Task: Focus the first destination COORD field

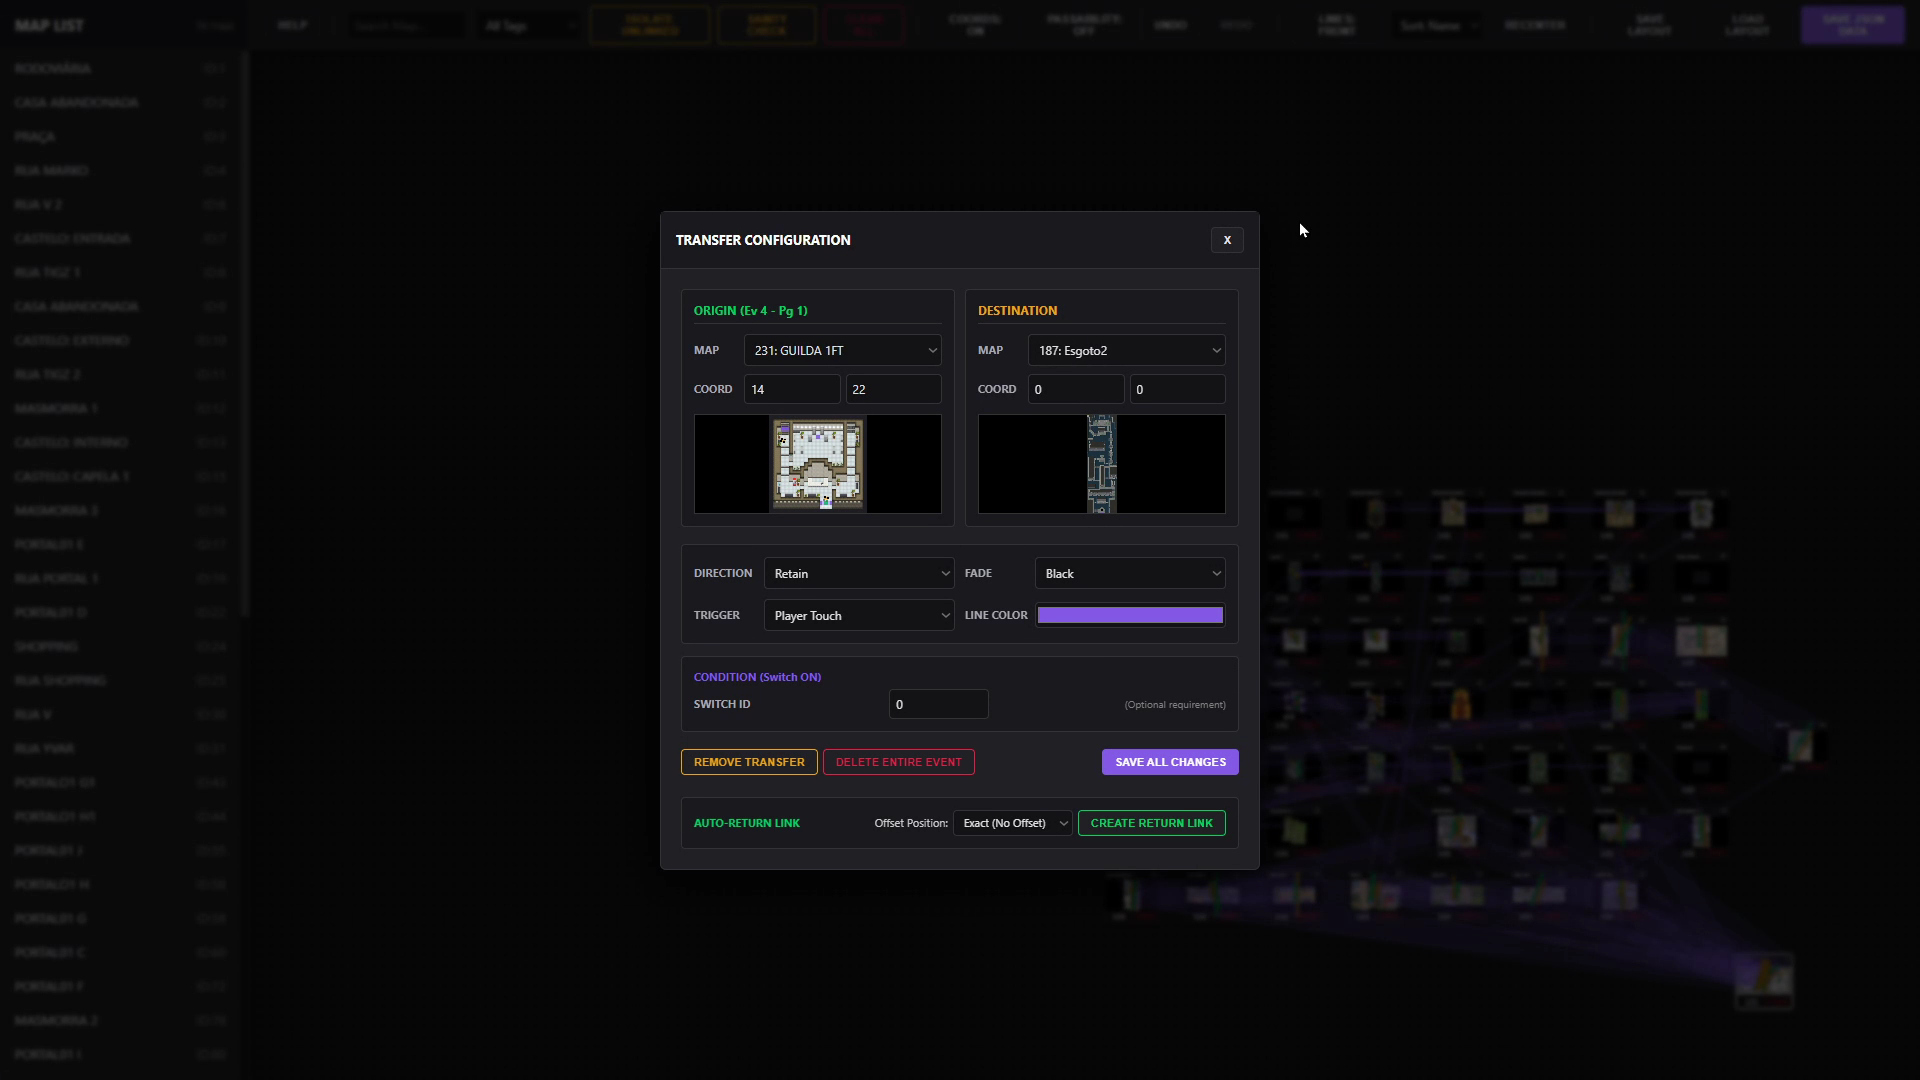Action: pyautogui.click(x=1076, y=389)
